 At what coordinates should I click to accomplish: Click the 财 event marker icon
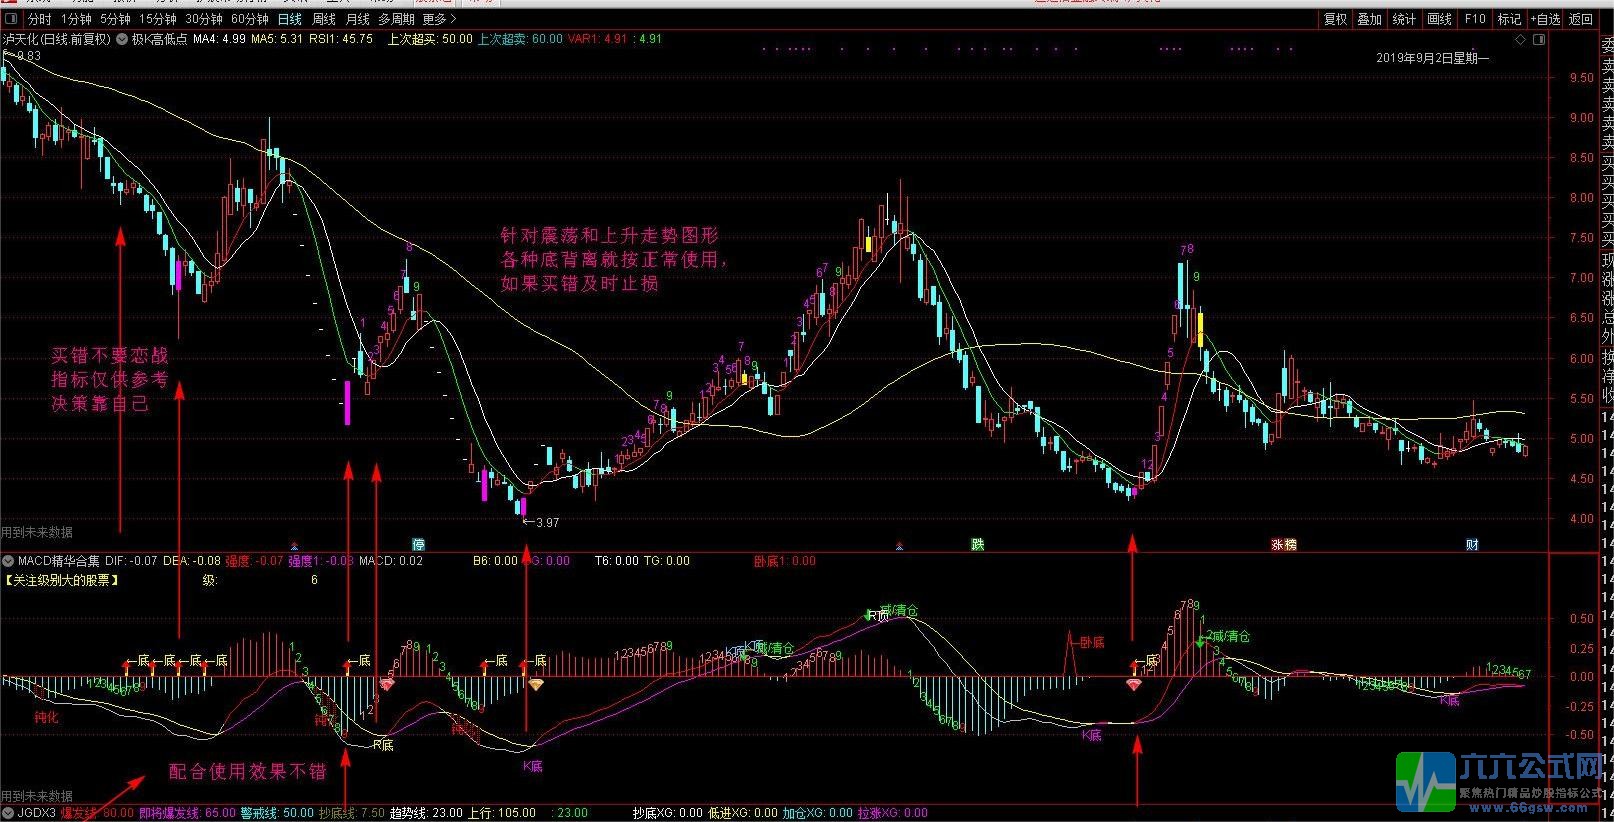coord(1472,545)
